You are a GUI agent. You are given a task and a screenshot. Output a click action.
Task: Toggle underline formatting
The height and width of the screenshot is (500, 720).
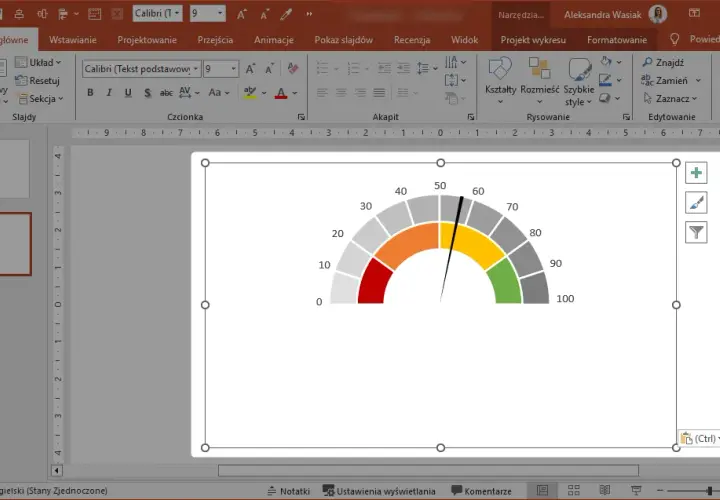128,93
